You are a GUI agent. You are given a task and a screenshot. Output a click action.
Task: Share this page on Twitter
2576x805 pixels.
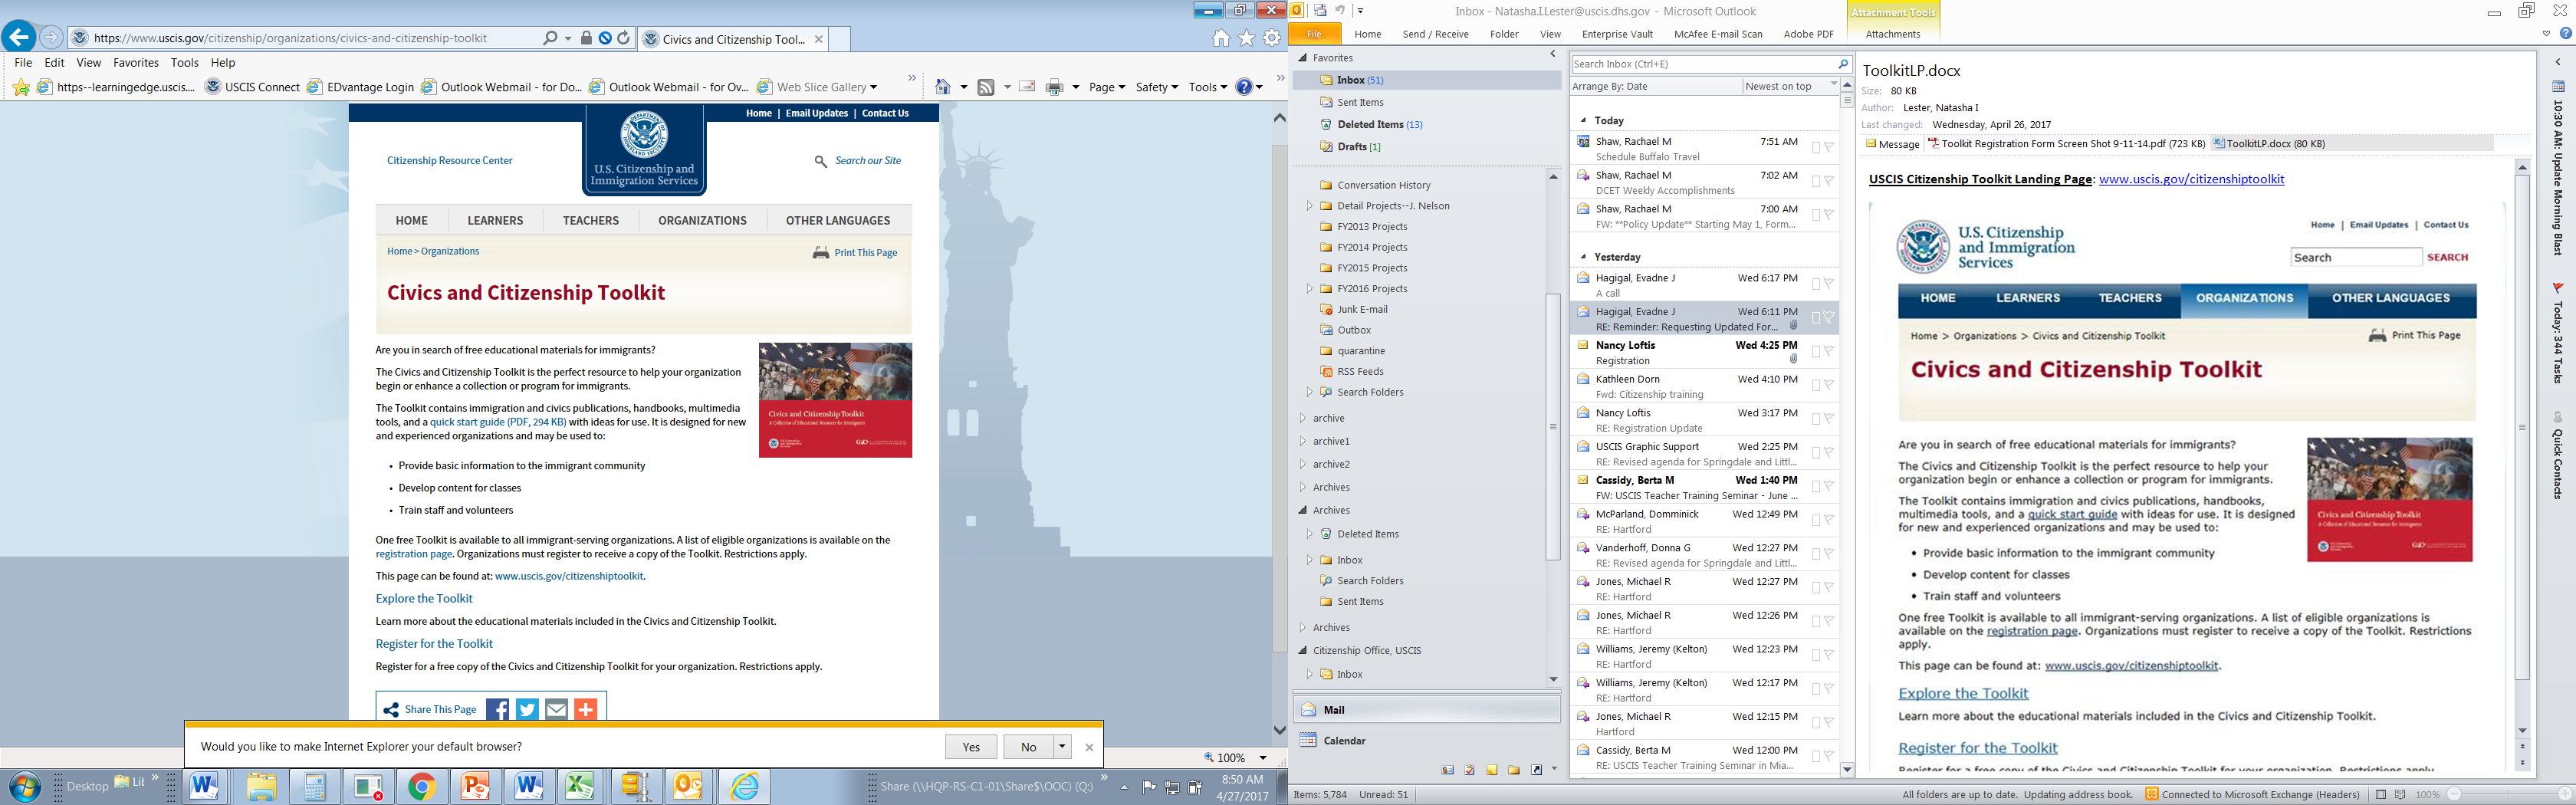point(527,709)
